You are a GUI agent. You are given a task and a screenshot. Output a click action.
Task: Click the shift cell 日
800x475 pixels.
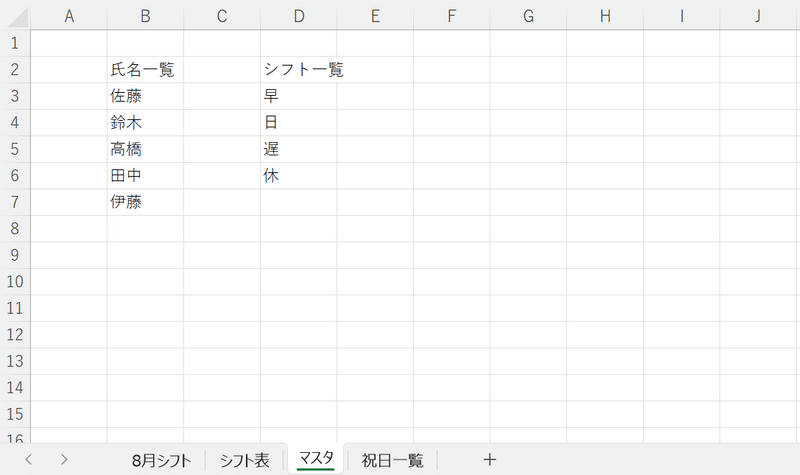[298, 122]
